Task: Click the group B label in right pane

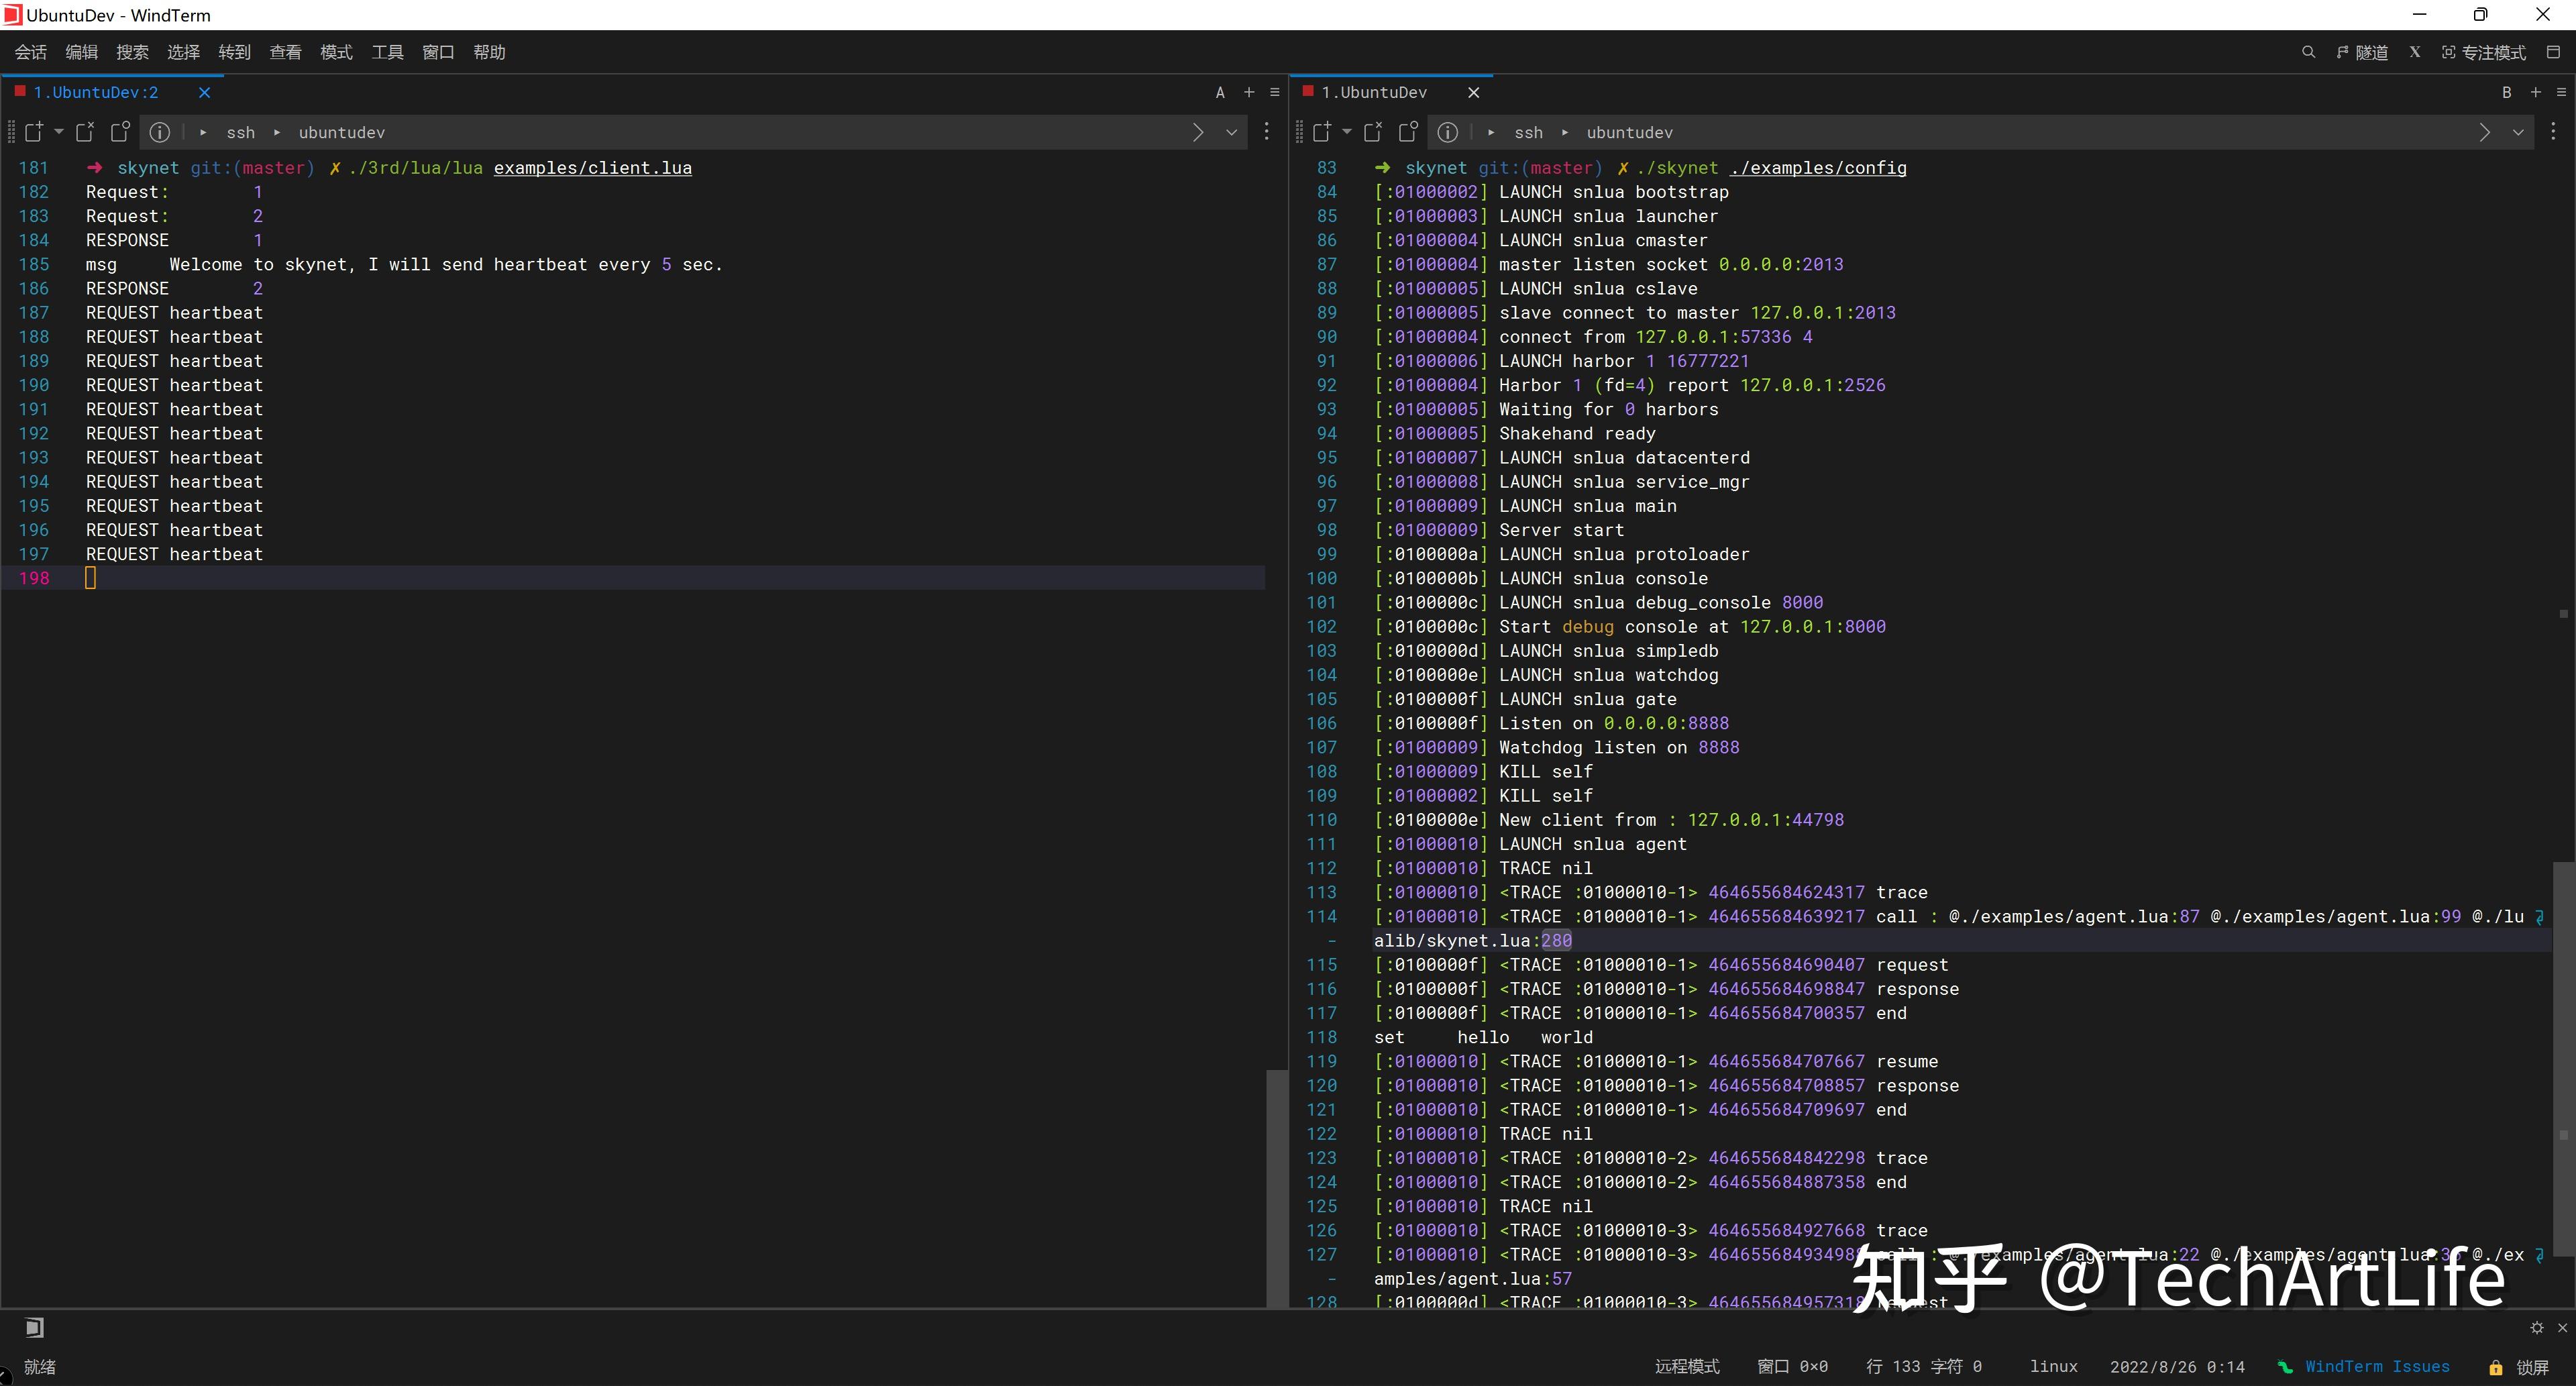Action: pos(2507,92)
